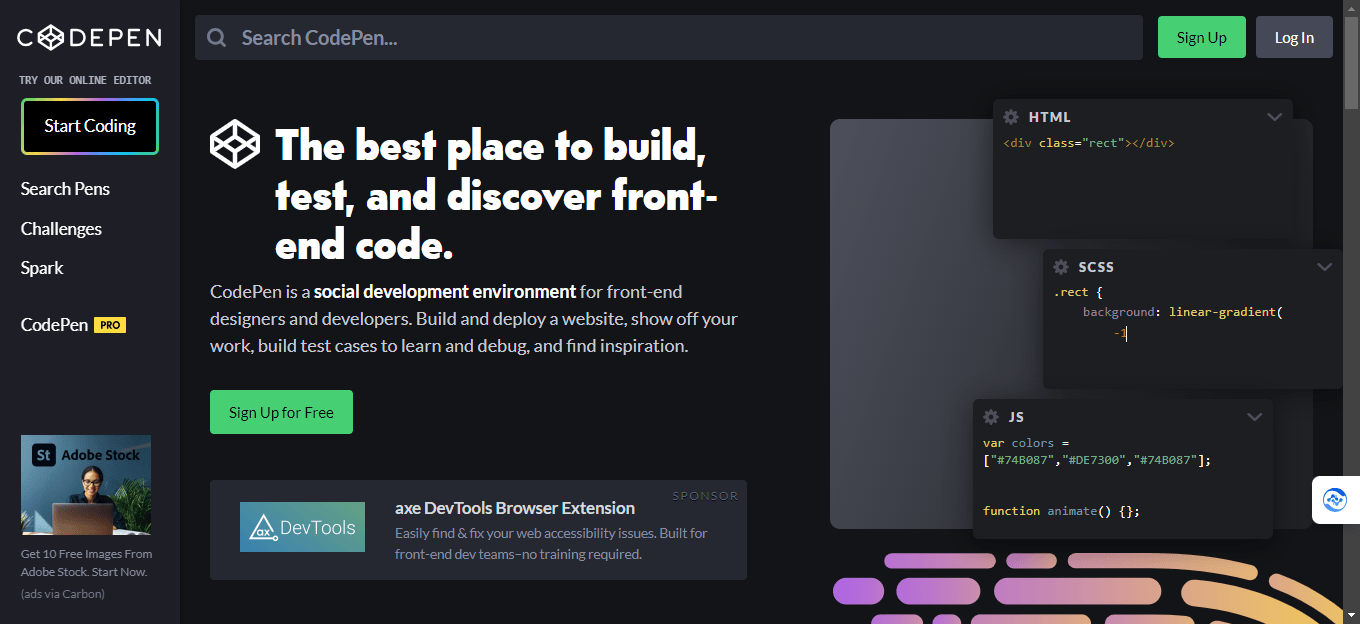Click the CodePen cube icon beside the headline
The width and height of the screenshot is (1360, 624).
235,144
